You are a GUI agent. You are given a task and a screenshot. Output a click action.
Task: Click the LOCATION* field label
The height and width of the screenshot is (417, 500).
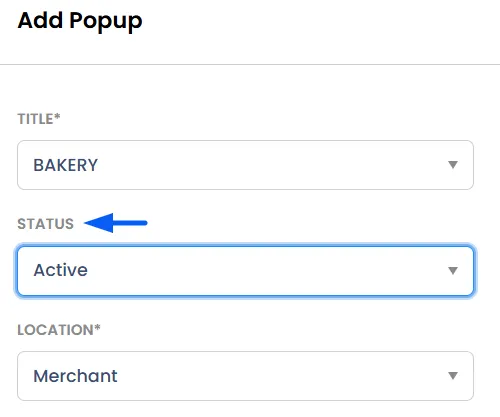click(59, 330)
